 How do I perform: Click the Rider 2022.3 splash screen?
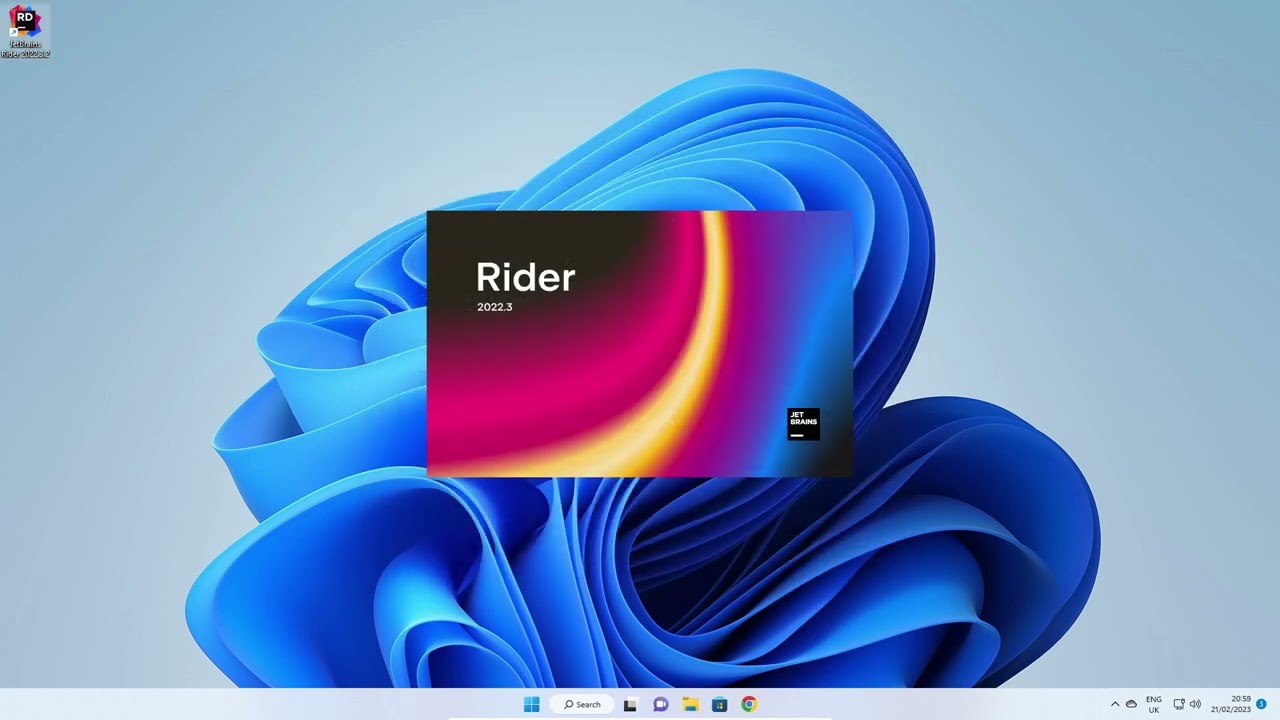[x=640, y=344]
